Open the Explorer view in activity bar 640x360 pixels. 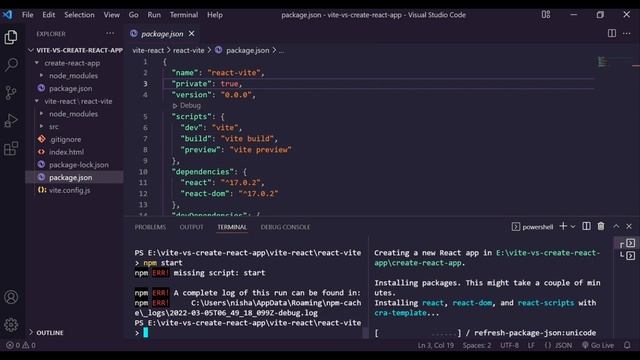pos(11,37)
